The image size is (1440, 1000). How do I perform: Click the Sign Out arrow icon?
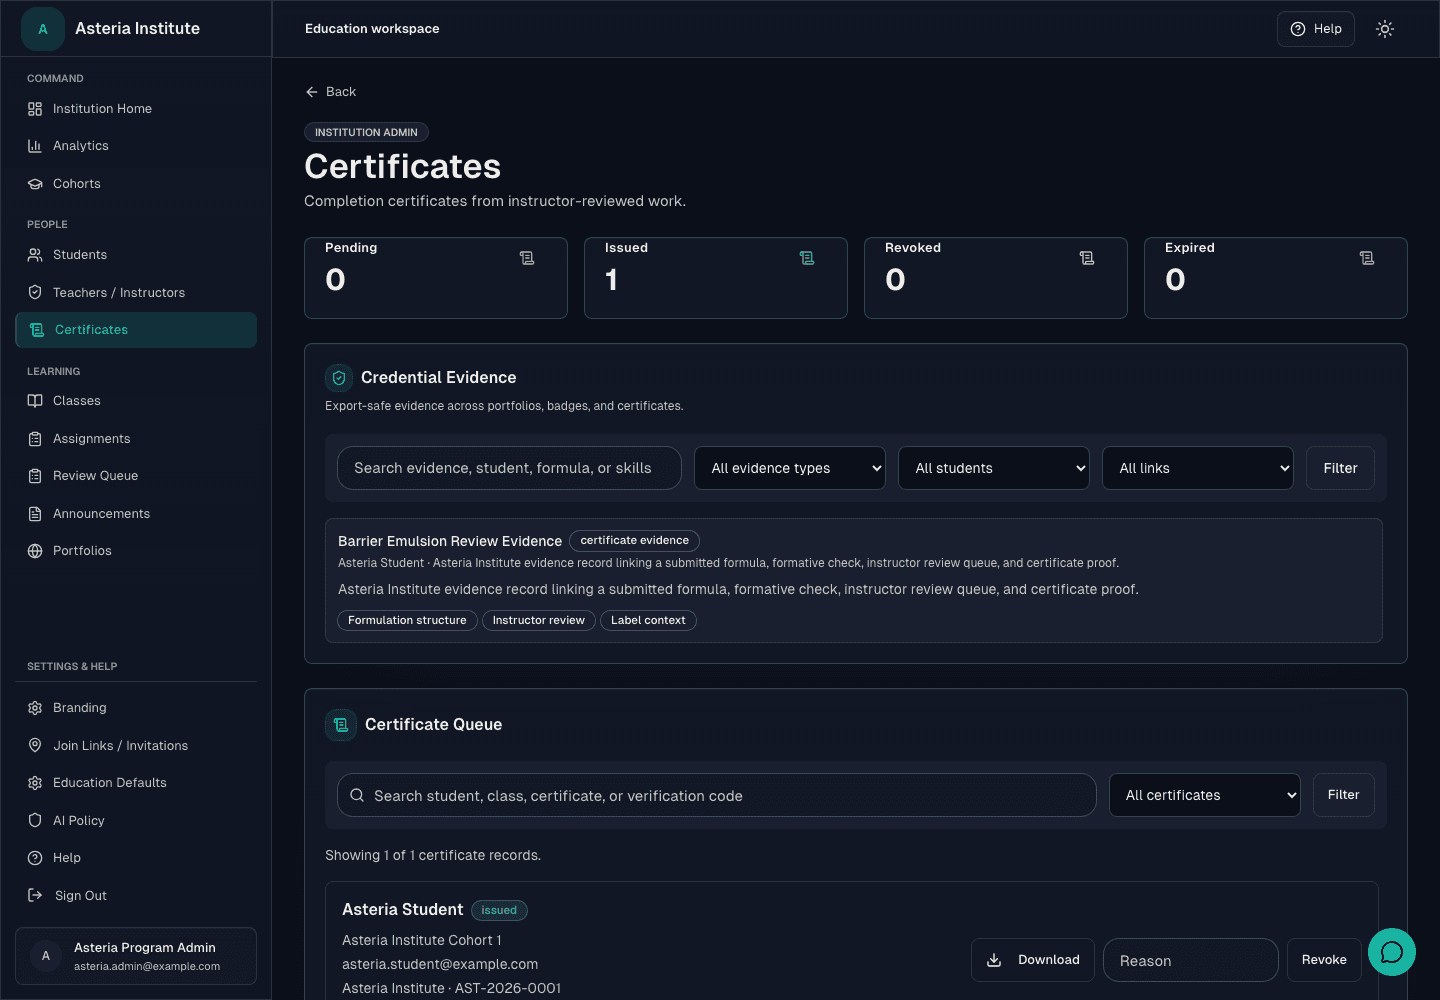pyautogui.click(x=35, y=895)
